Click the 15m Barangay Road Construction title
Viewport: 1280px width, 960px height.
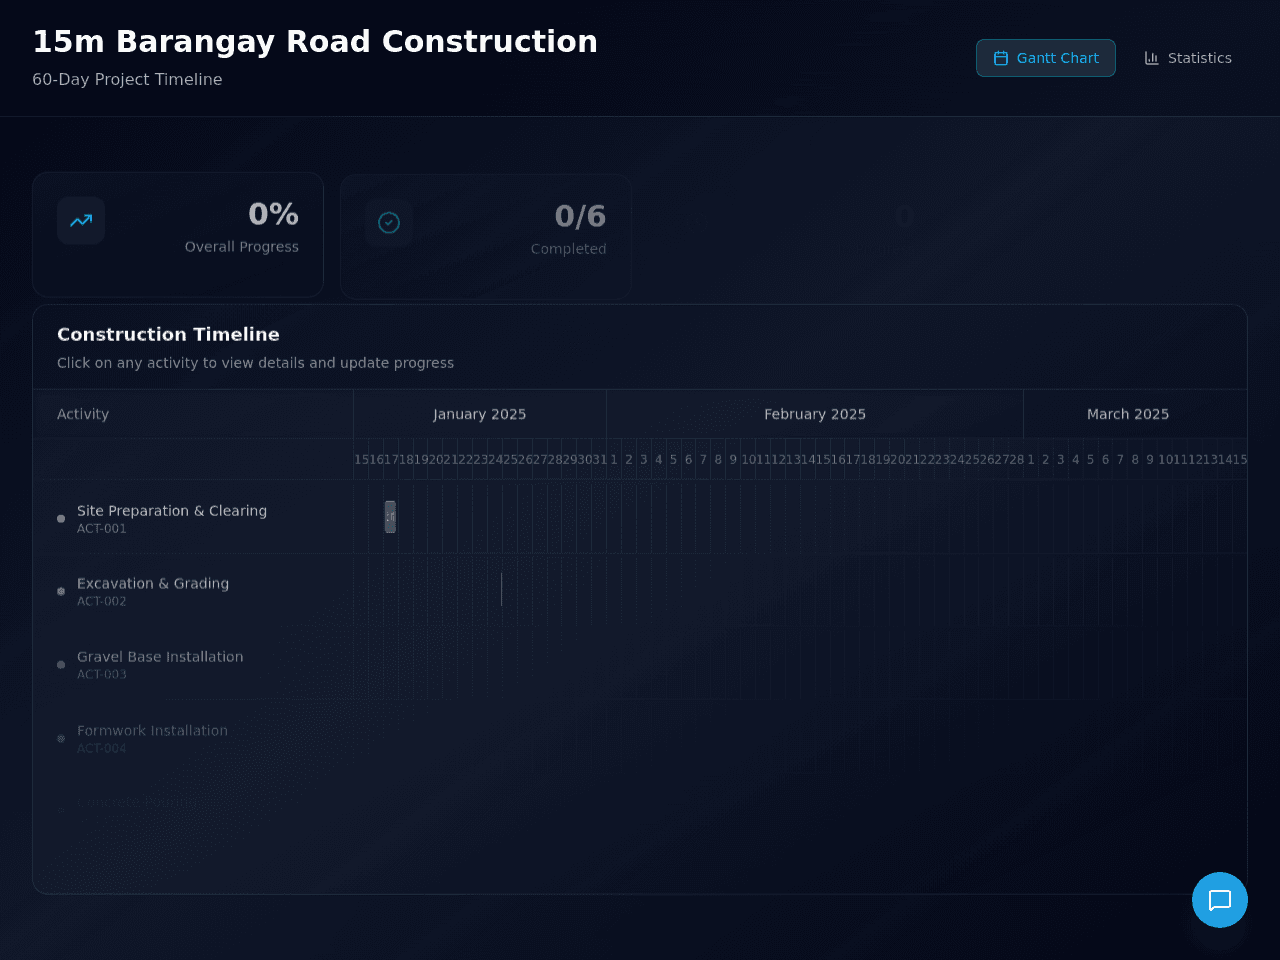coord(315,42)
